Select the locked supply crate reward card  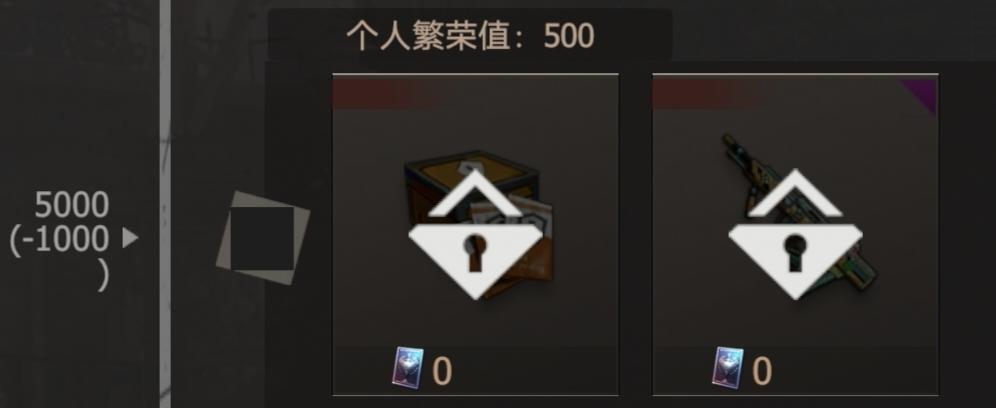tap(475, 234)
